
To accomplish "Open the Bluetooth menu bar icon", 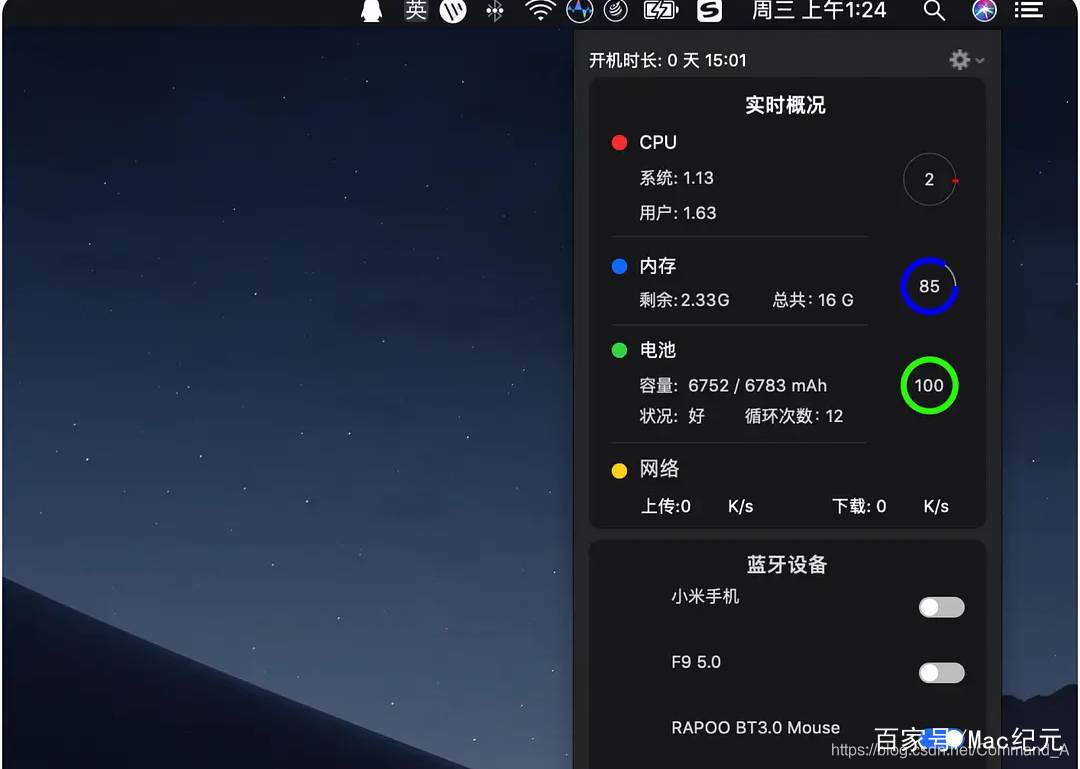I will tap(495, 10).
